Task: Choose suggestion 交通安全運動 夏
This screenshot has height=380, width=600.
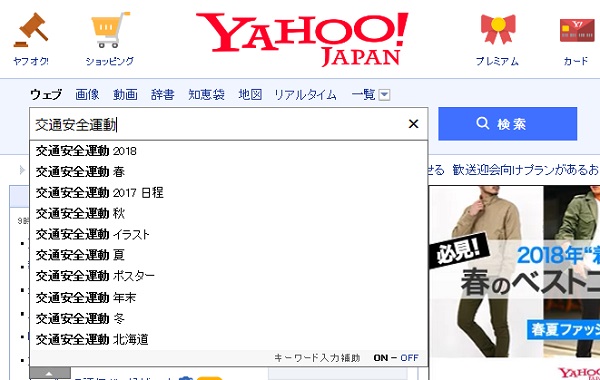Action: pyautogui.click(x=228, y=255)
